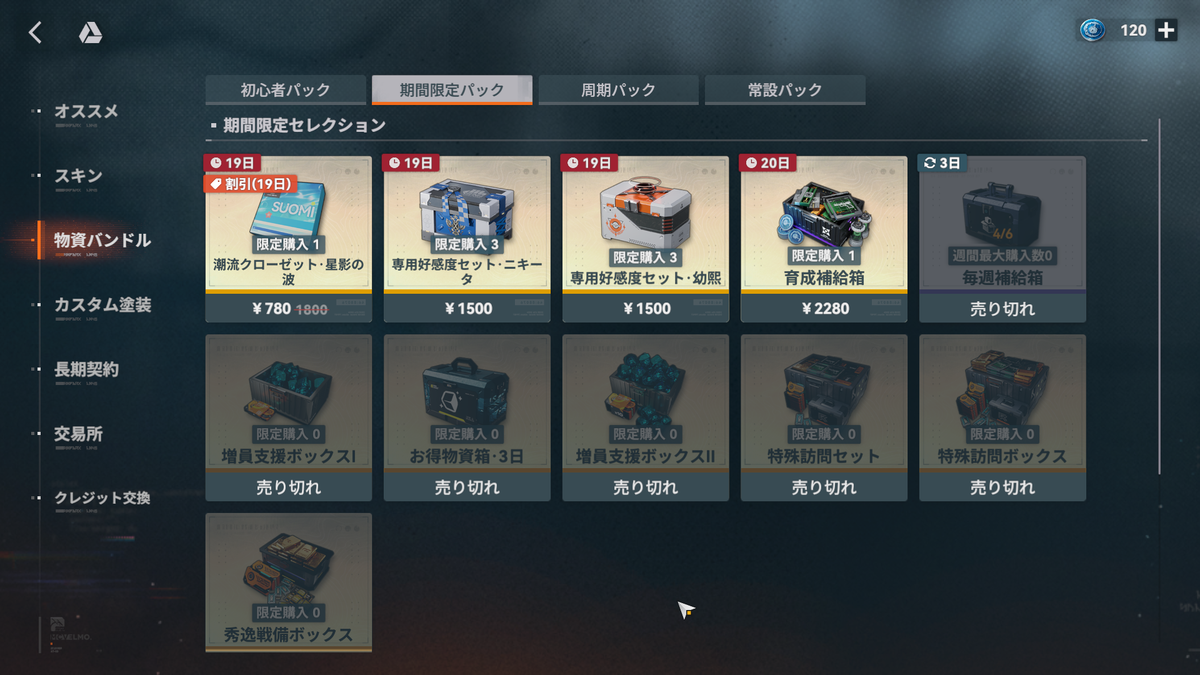Screen dimensions: 1200x675
Task: Open the 常設パック tab
Action: pos(785,90)
